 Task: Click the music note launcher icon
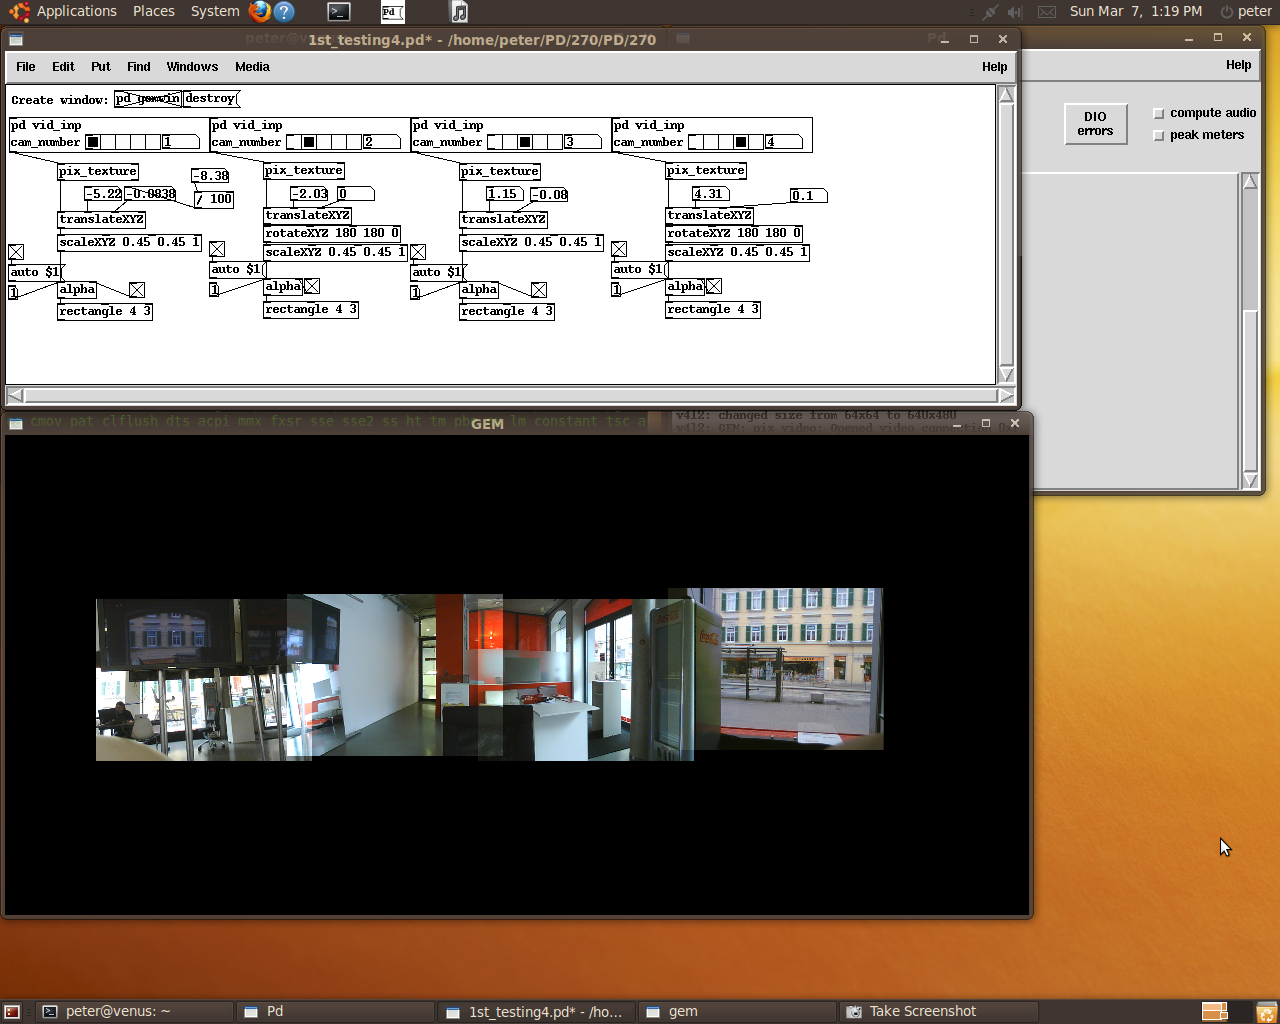pos(459,12)
